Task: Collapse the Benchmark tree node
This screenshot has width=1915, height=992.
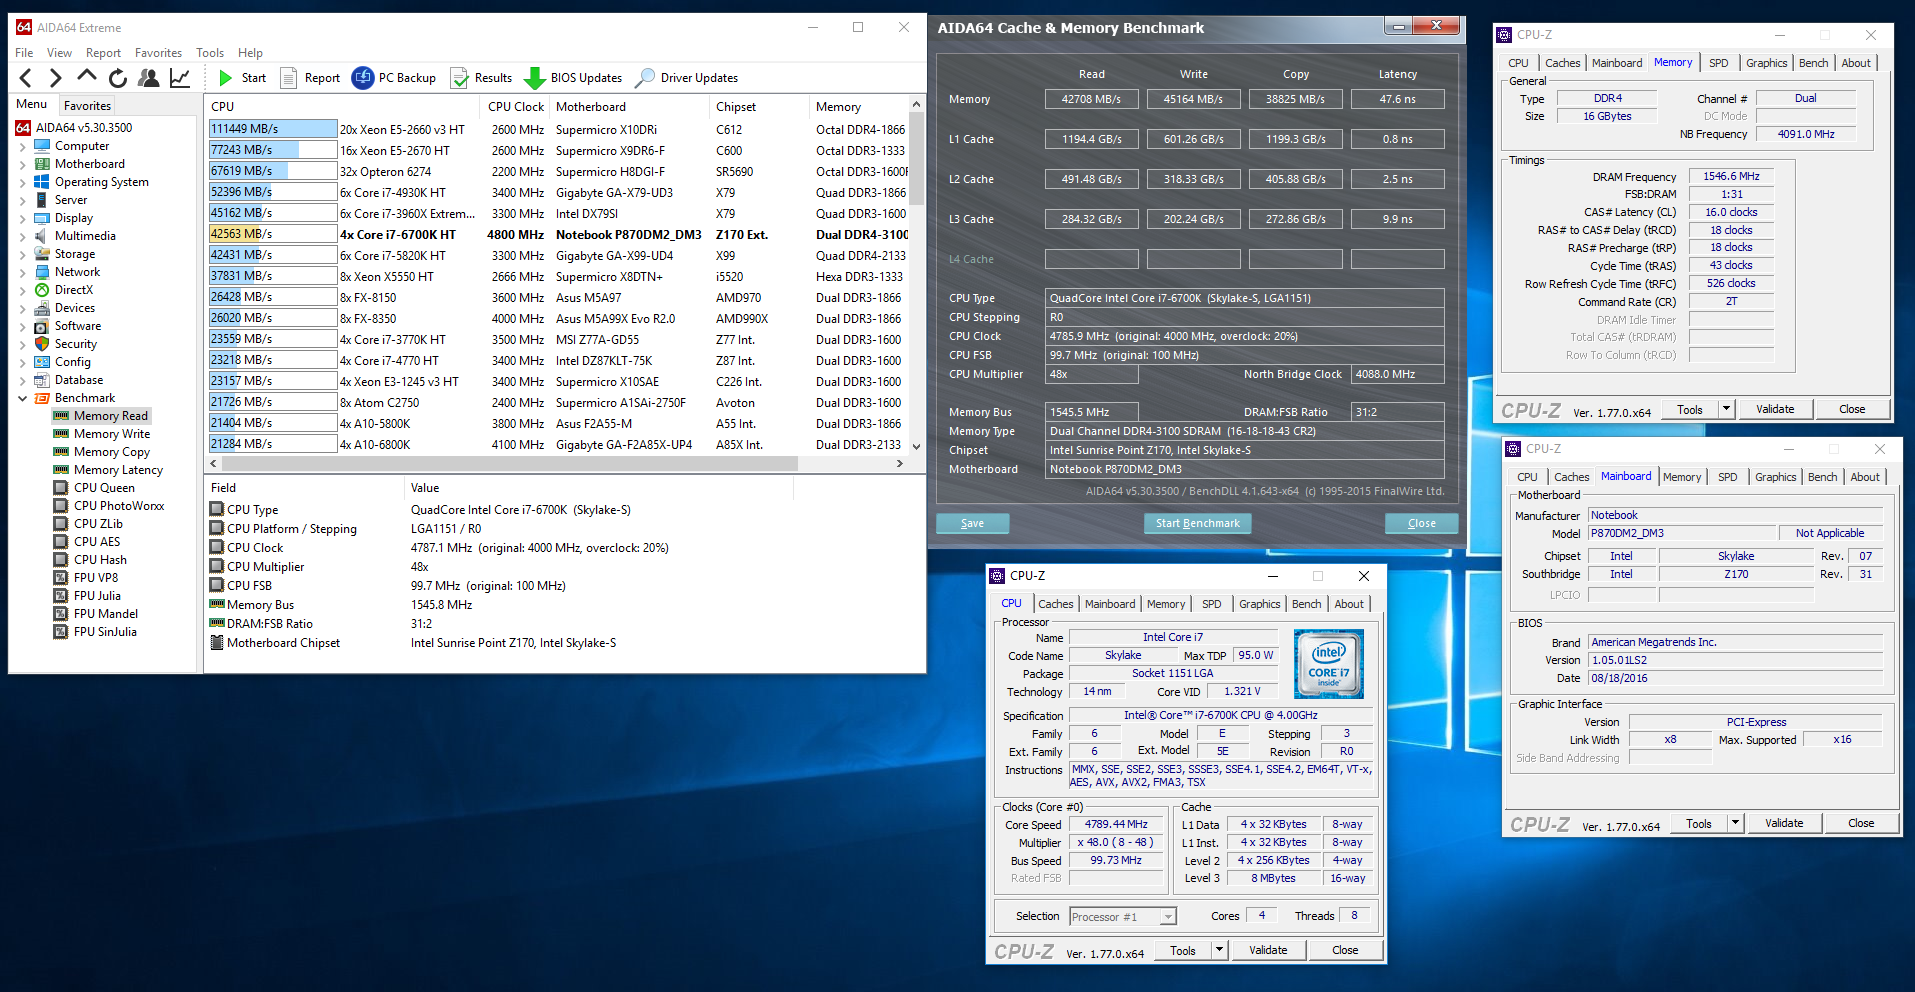Action: [x=23, y=398]
